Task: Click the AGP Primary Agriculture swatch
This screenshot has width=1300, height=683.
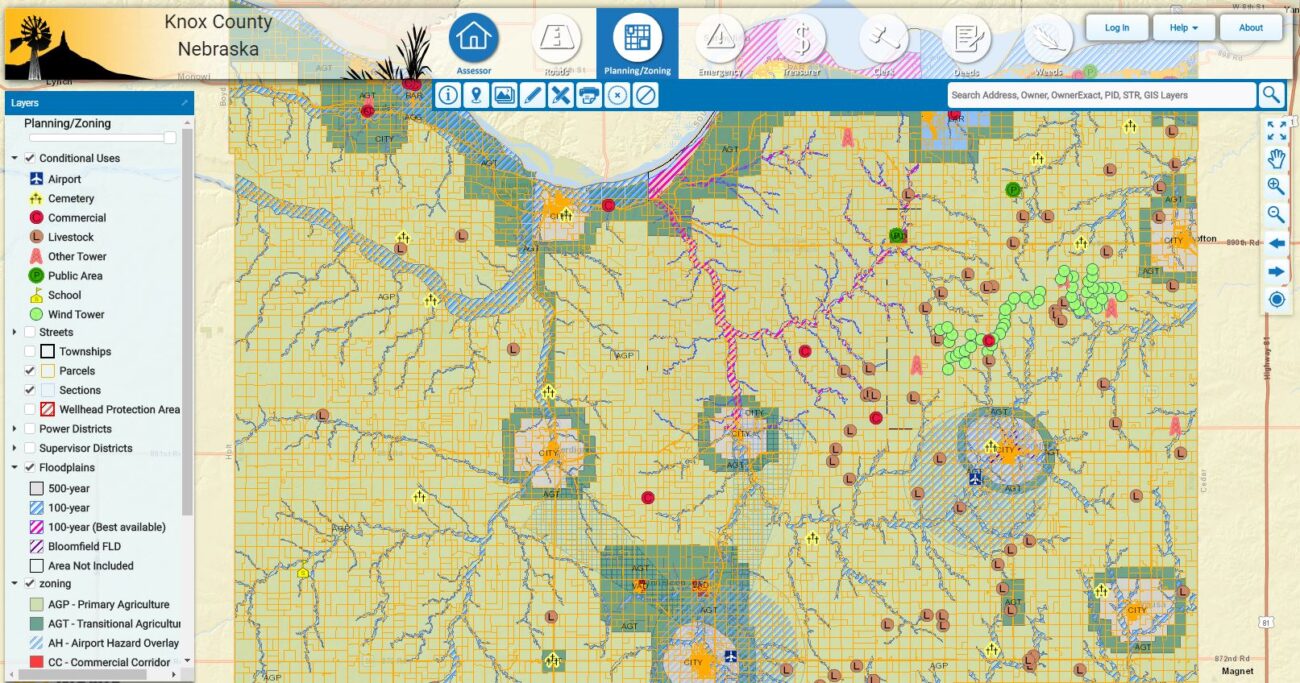Action: click(x=36, y=604)
